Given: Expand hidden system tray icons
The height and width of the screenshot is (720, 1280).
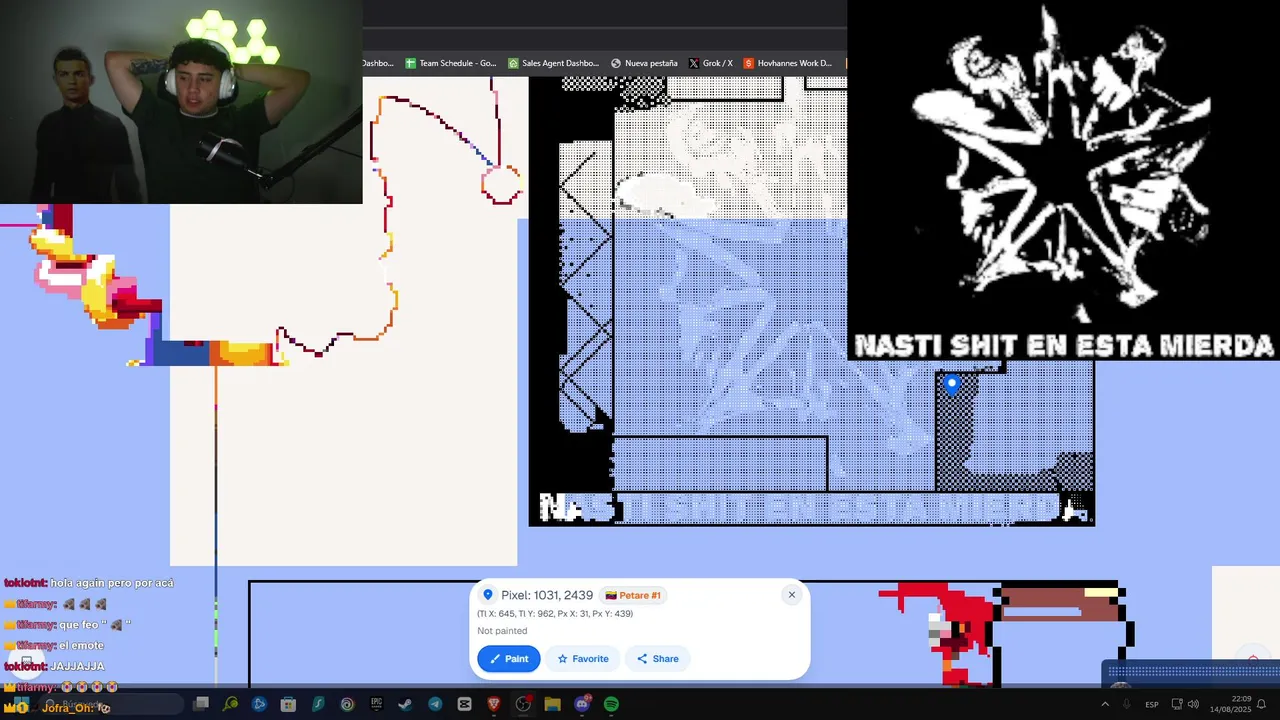Looking at the screenshot, I should pos(1105,704).
